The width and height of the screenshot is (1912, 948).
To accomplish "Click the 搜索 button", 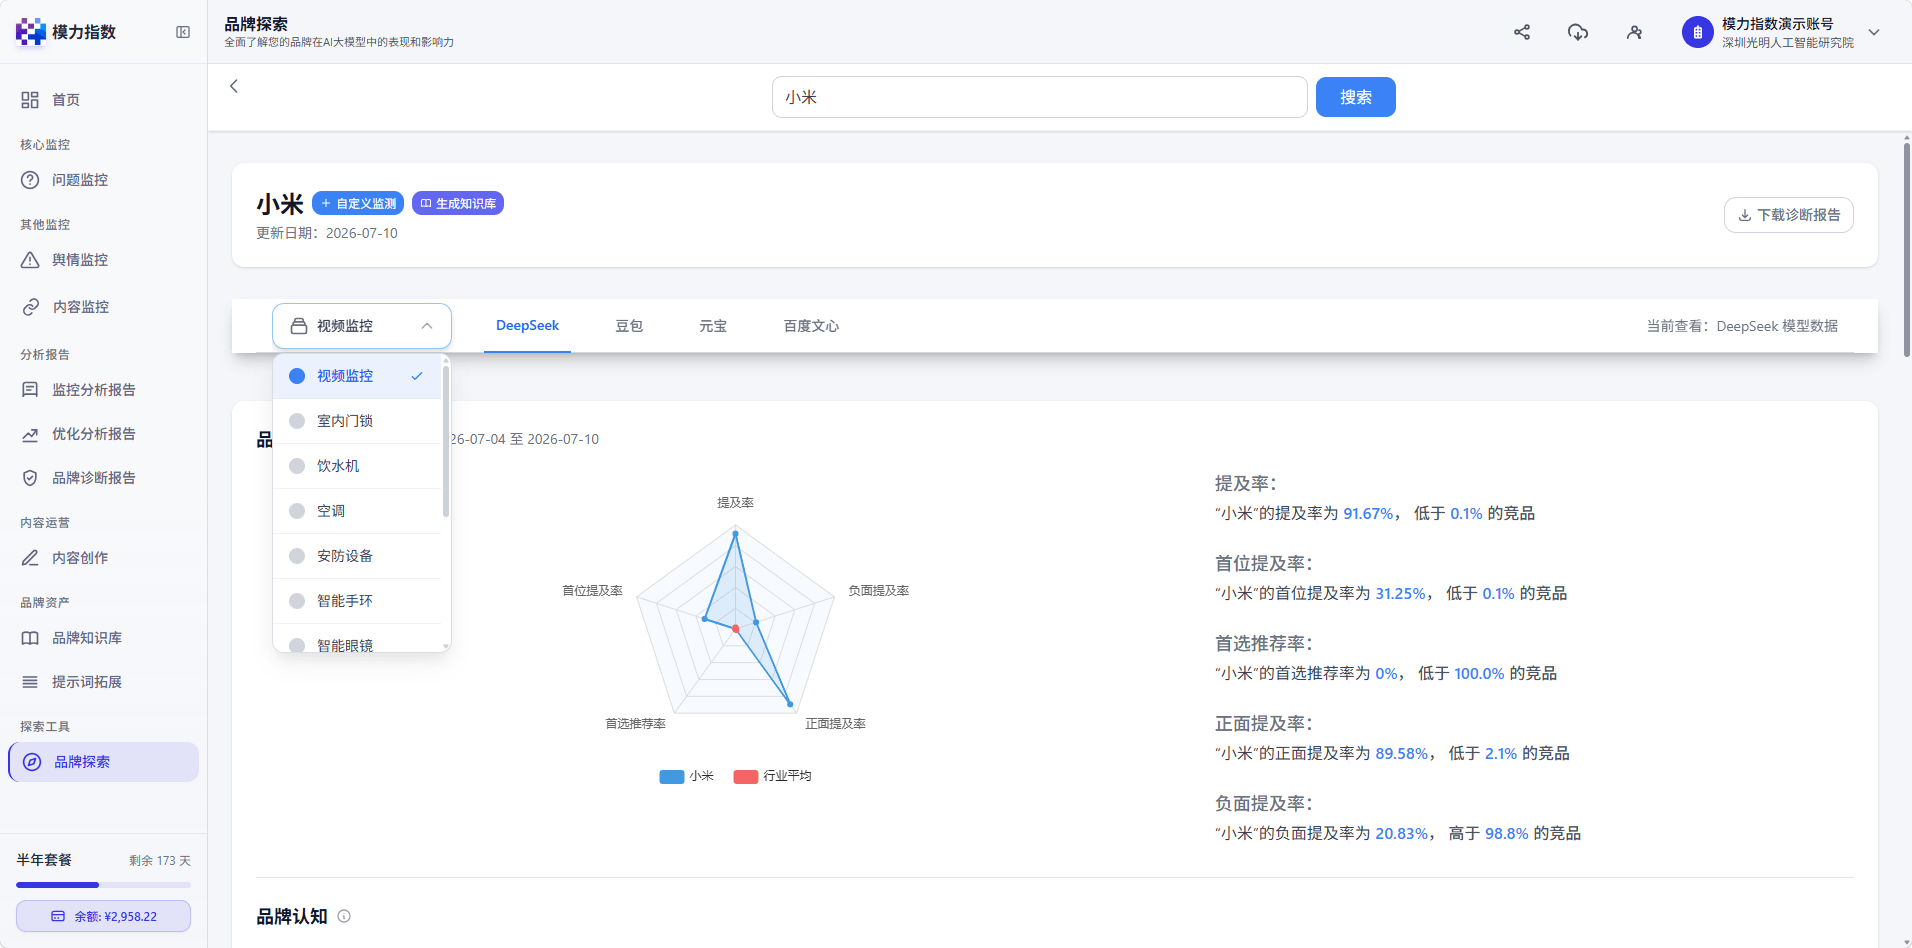I will 1355,97.
